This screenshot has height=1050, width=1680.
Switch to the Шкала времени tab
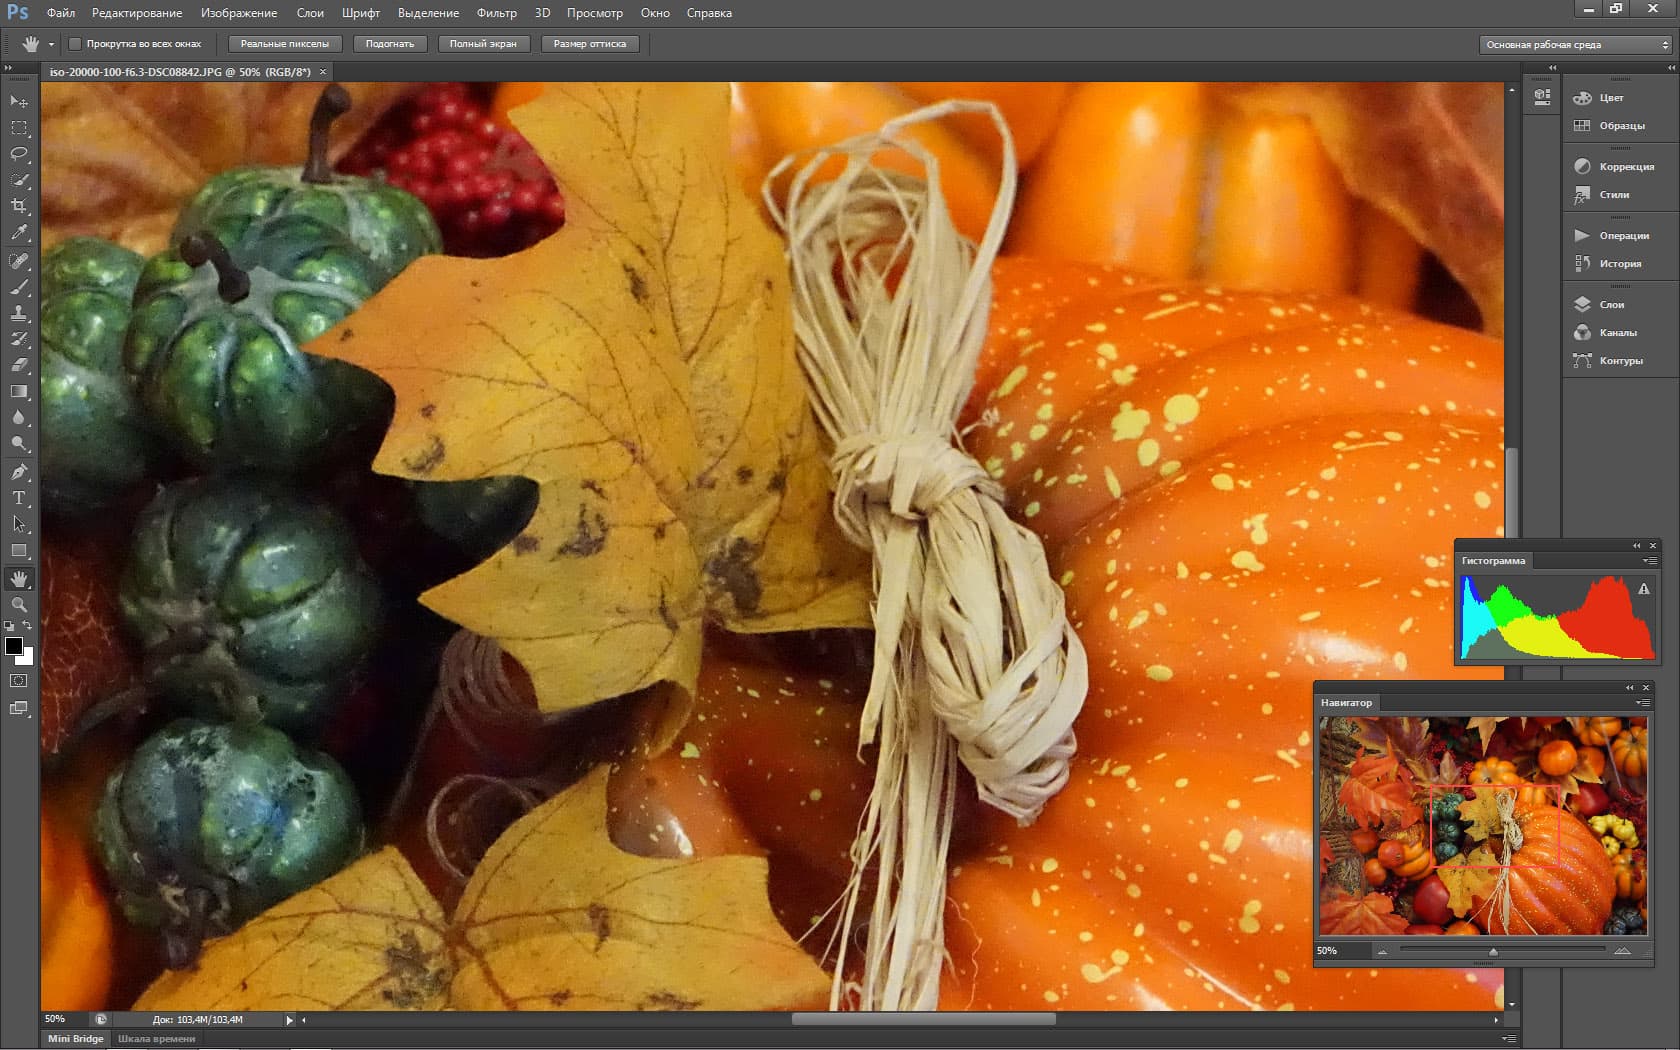click(157, 1039)
